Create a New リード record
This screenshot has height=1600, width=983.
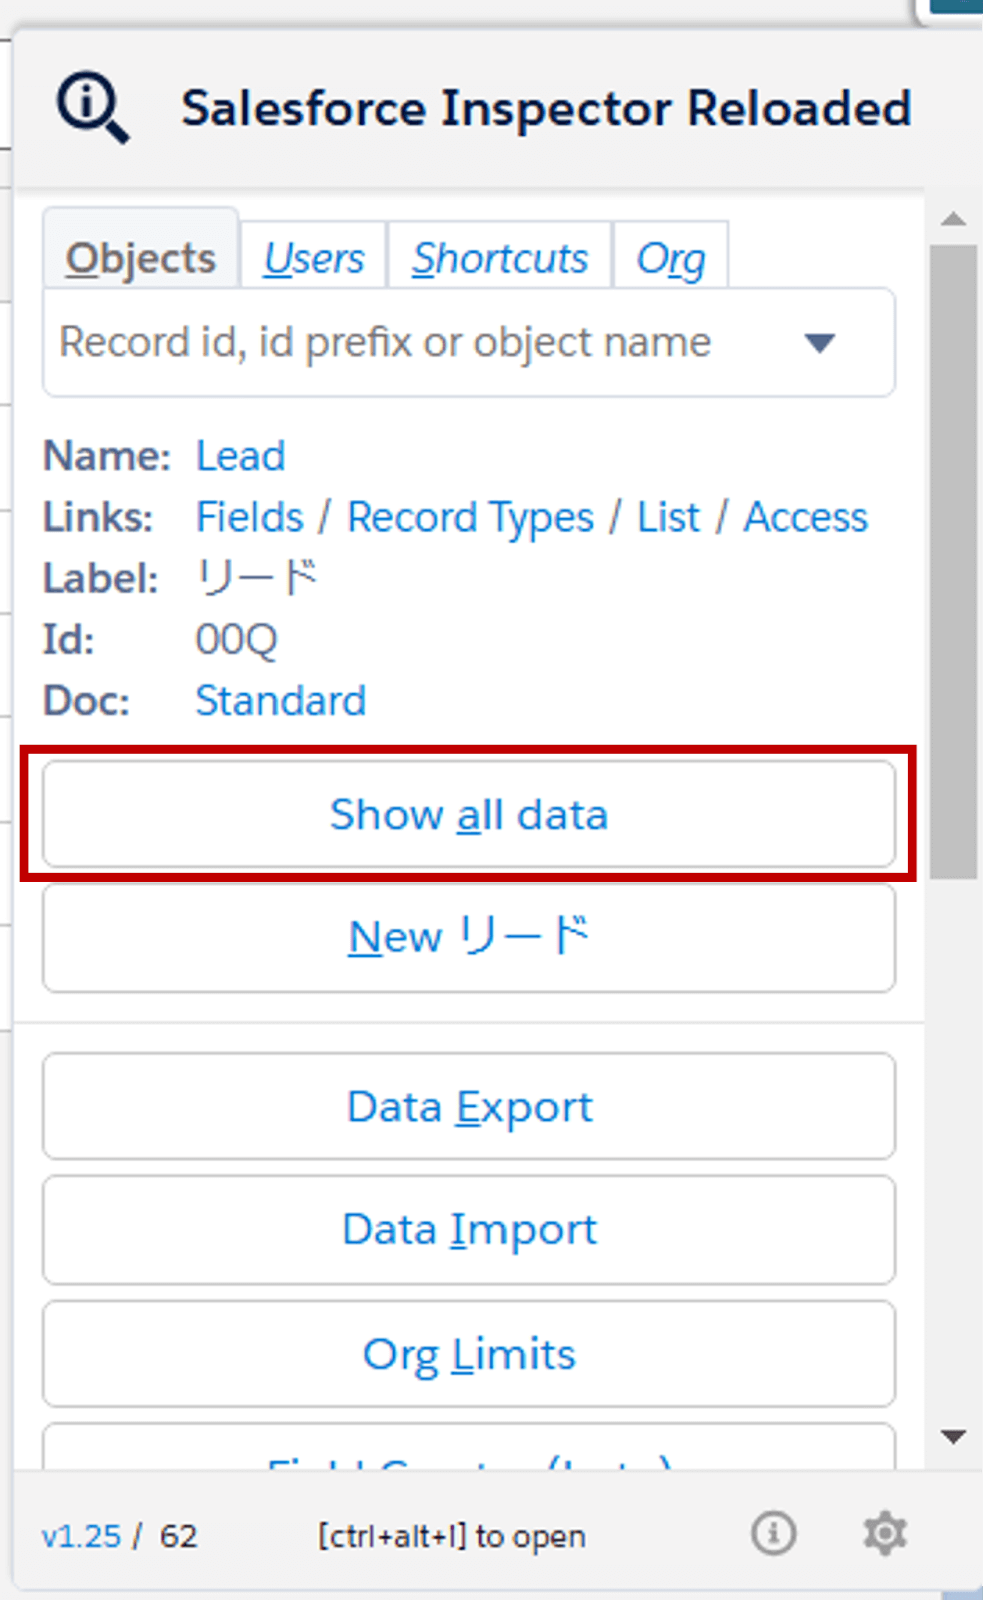[468, 937]
